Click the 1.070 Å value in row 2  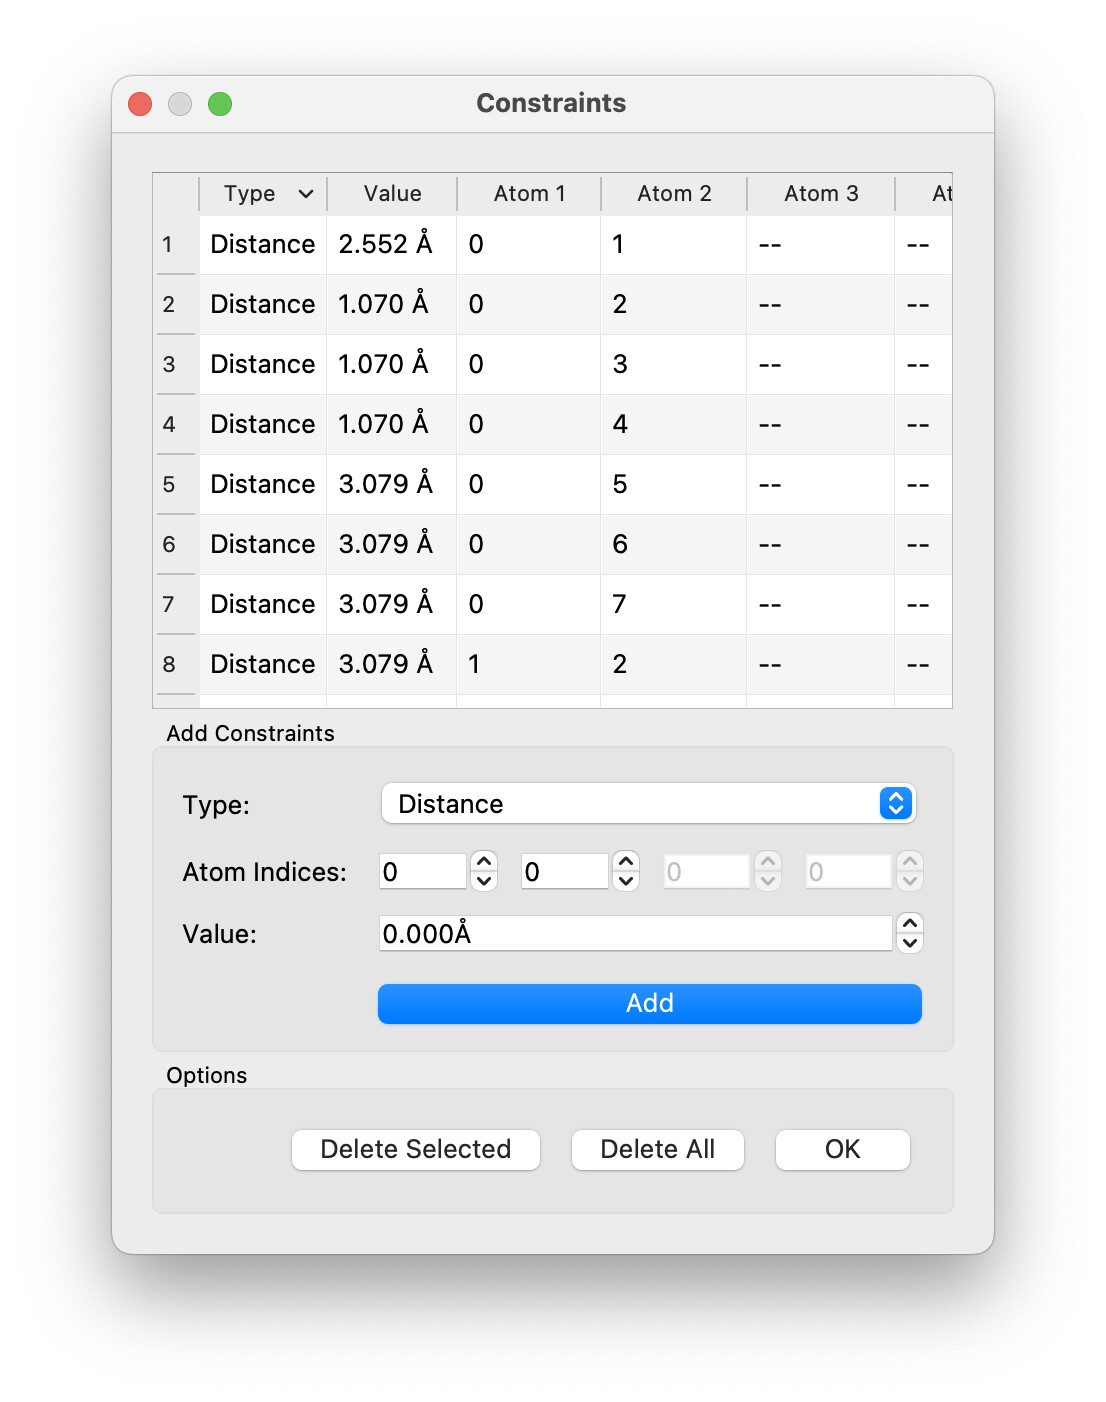pos(392,304)
